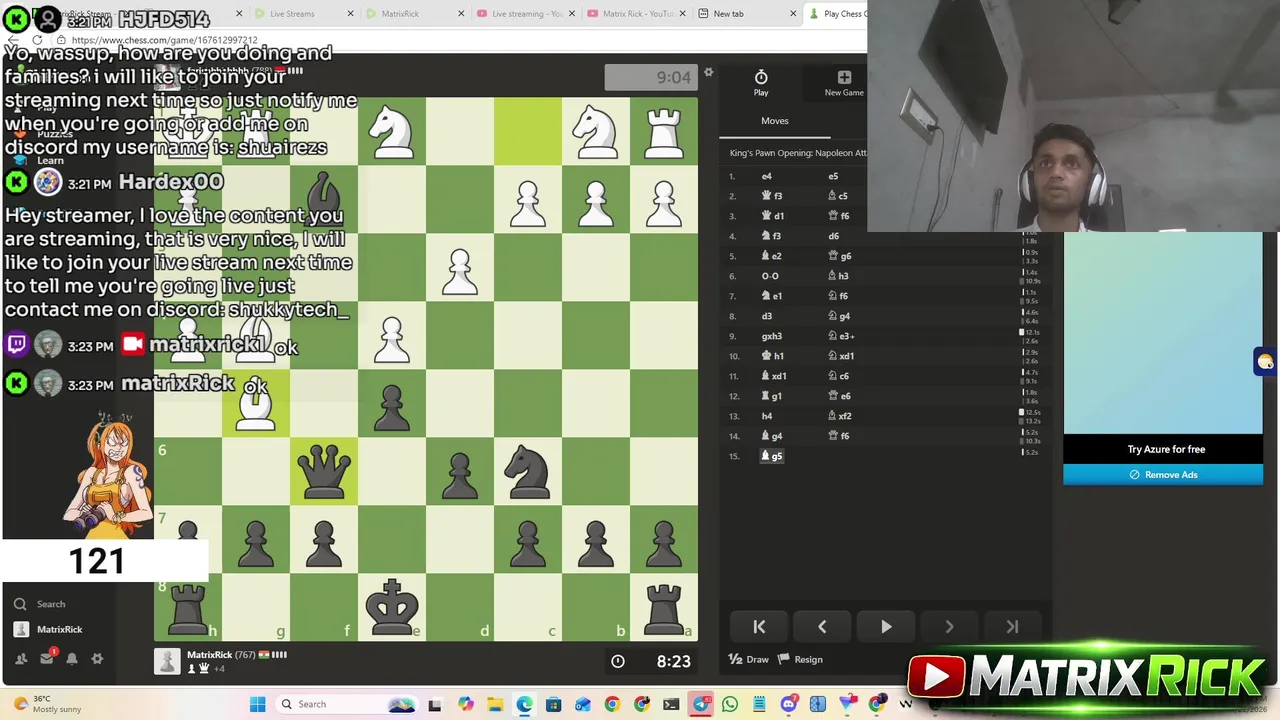This screenshot has width=1280, height=720.
Task: Open messages envelope icon with notification
Action: (47, 657)
